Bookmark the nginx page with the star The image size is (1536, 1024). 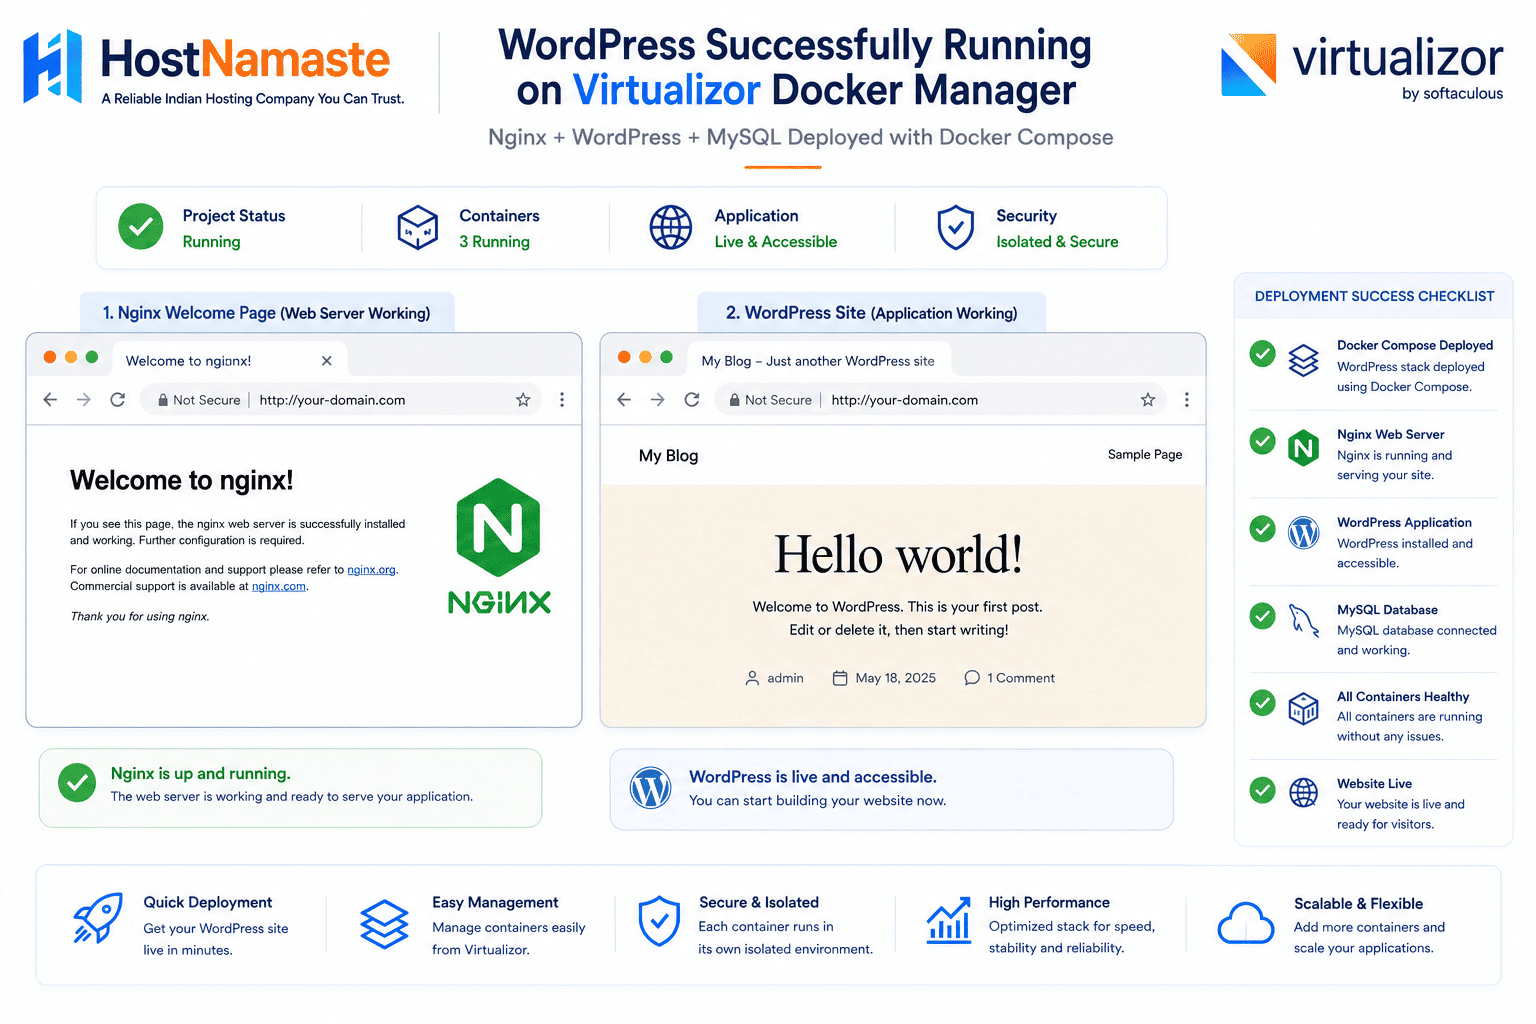coord(523,400)
